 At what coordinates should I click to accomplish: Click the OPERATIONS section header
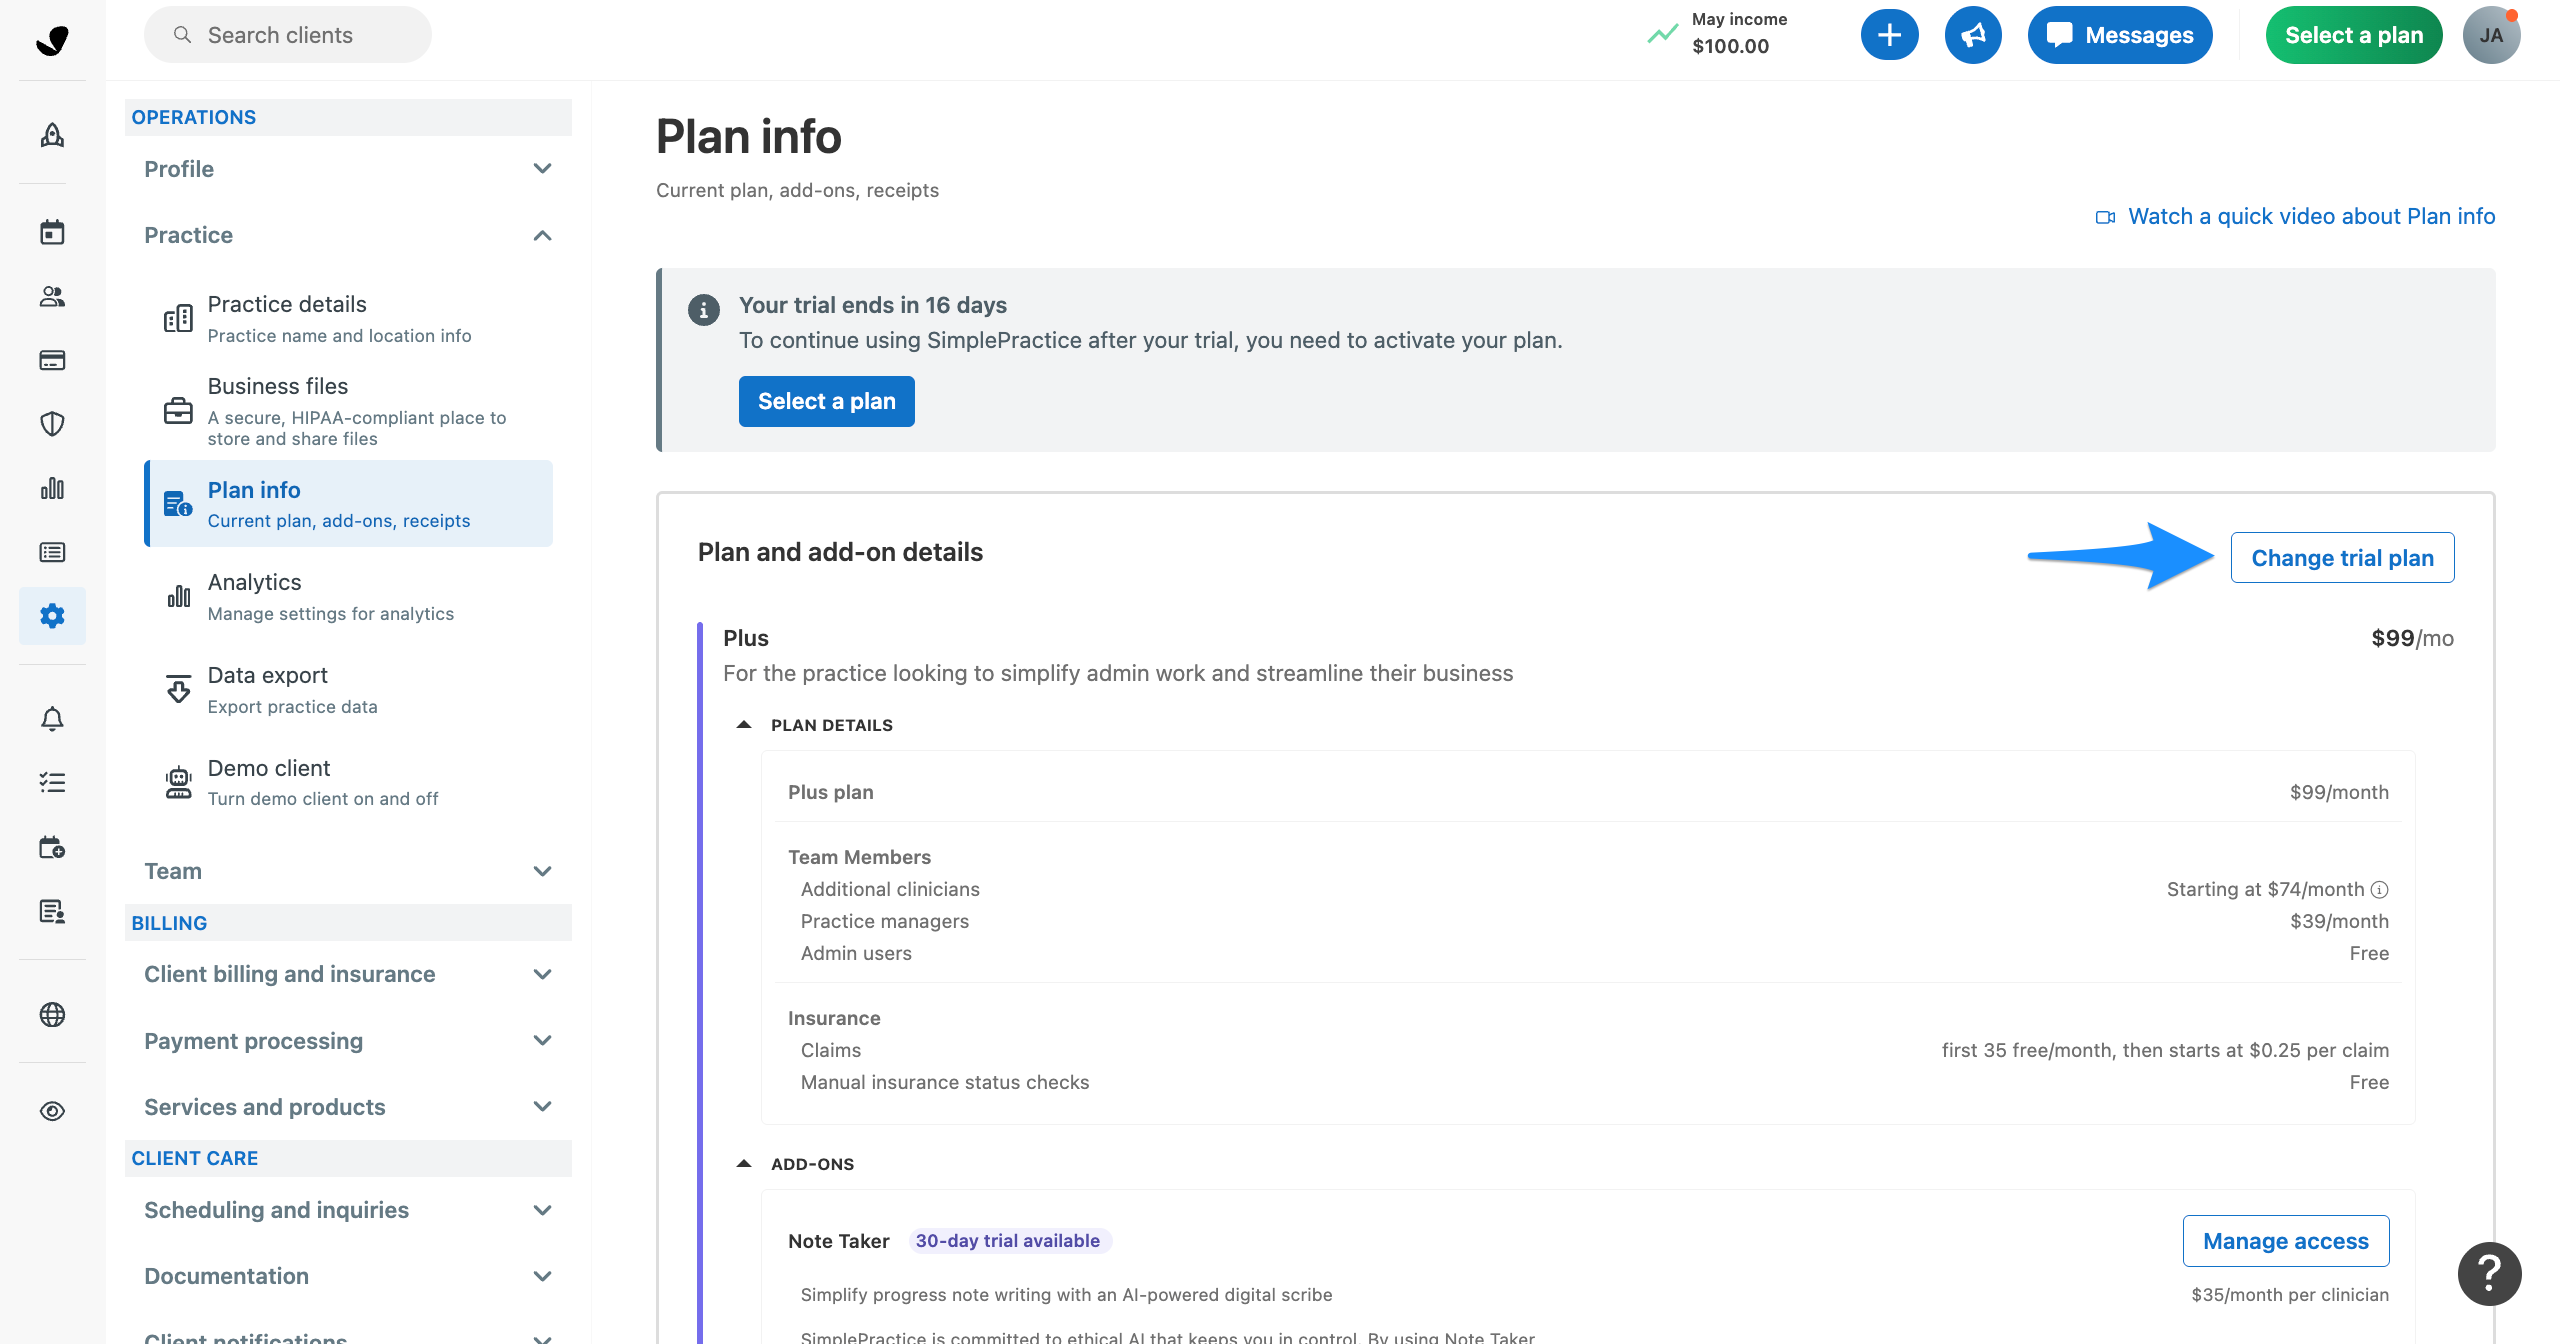(348, 117)
